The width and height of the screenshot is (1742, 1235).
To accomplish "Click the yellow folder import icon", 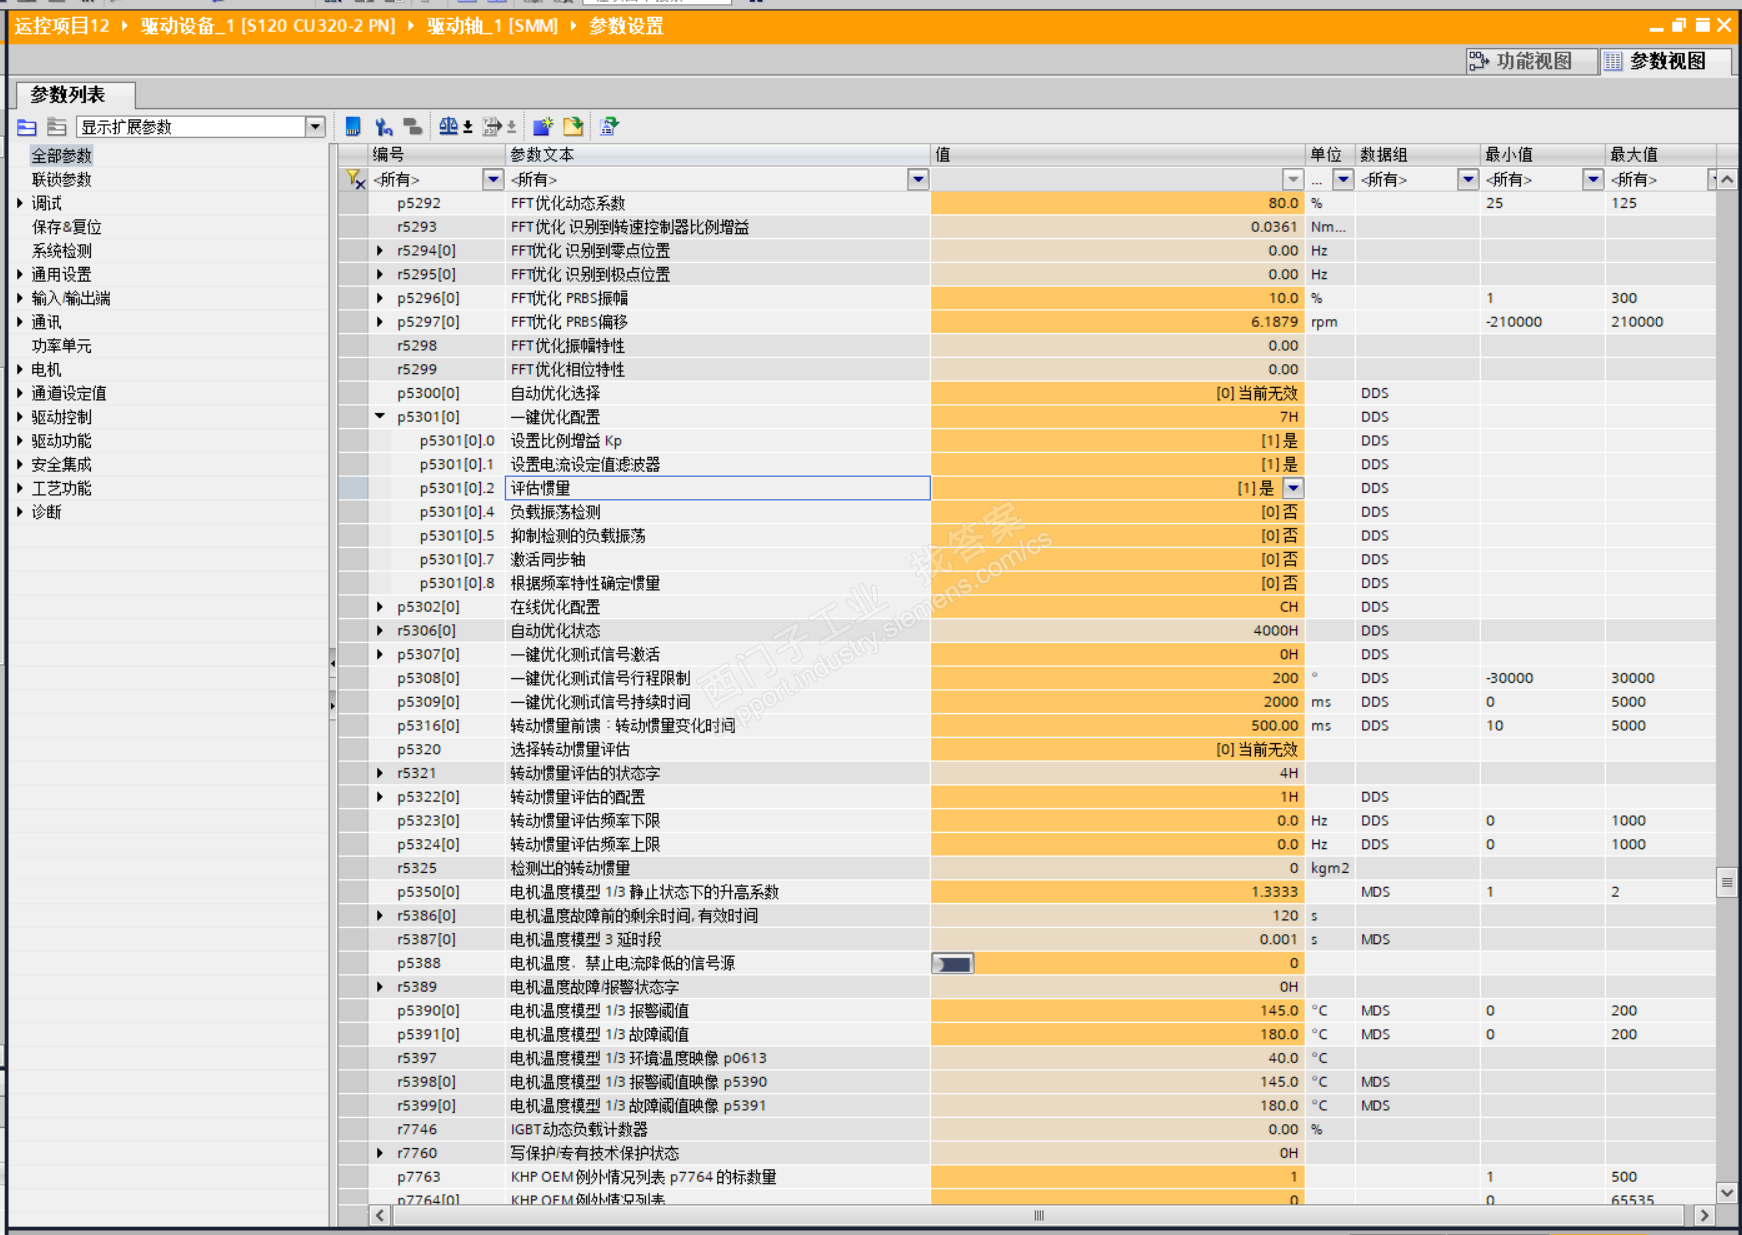I will [573, 126].
